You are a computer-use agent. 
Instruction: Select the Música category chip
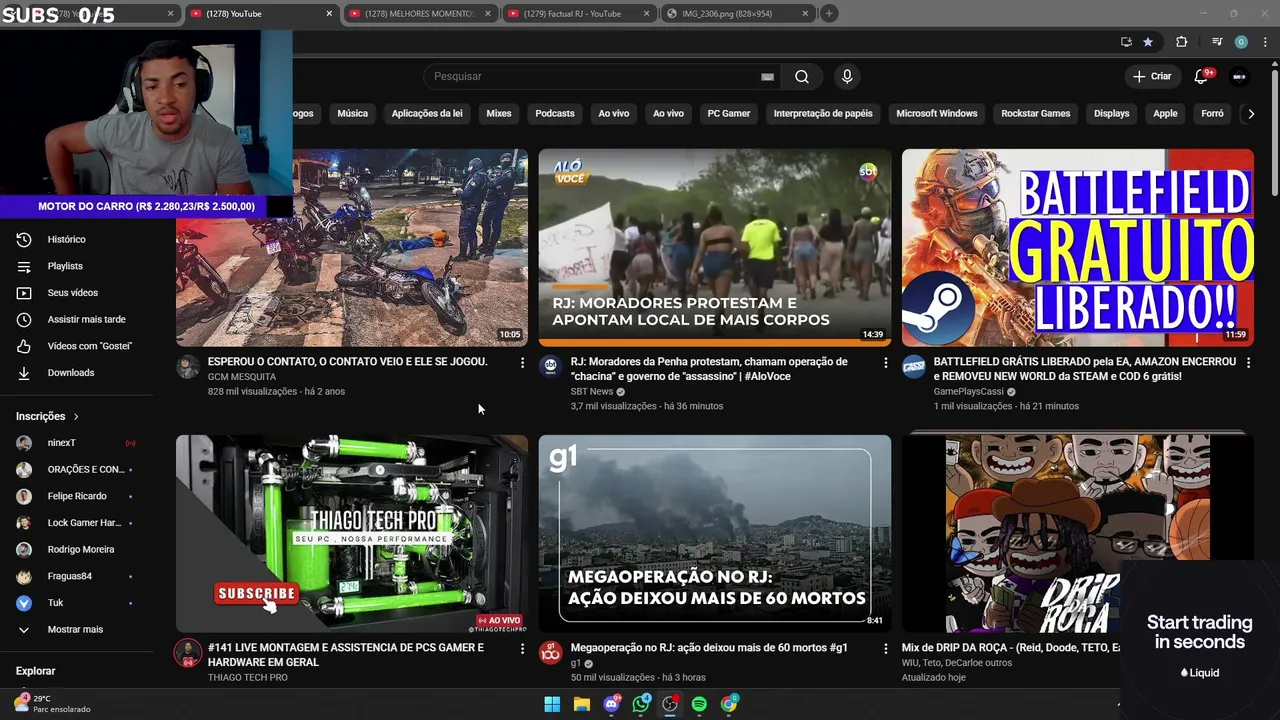pyautogui.click(x=352, y=114)
